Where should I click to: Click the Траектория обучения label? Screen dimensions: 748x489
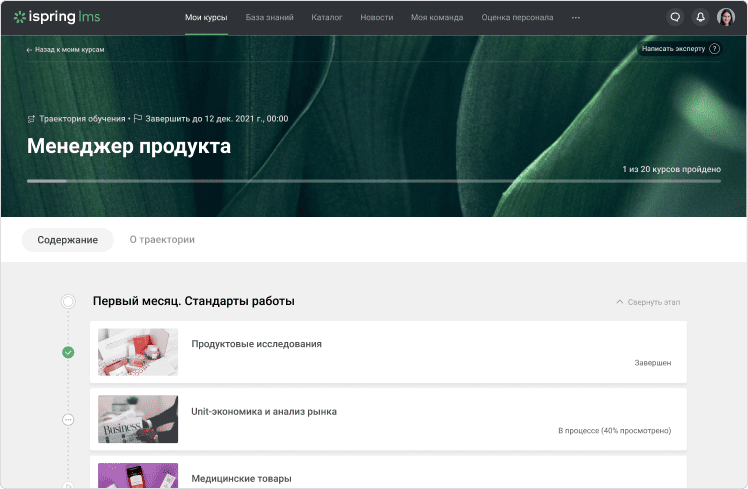click(82, 119)
